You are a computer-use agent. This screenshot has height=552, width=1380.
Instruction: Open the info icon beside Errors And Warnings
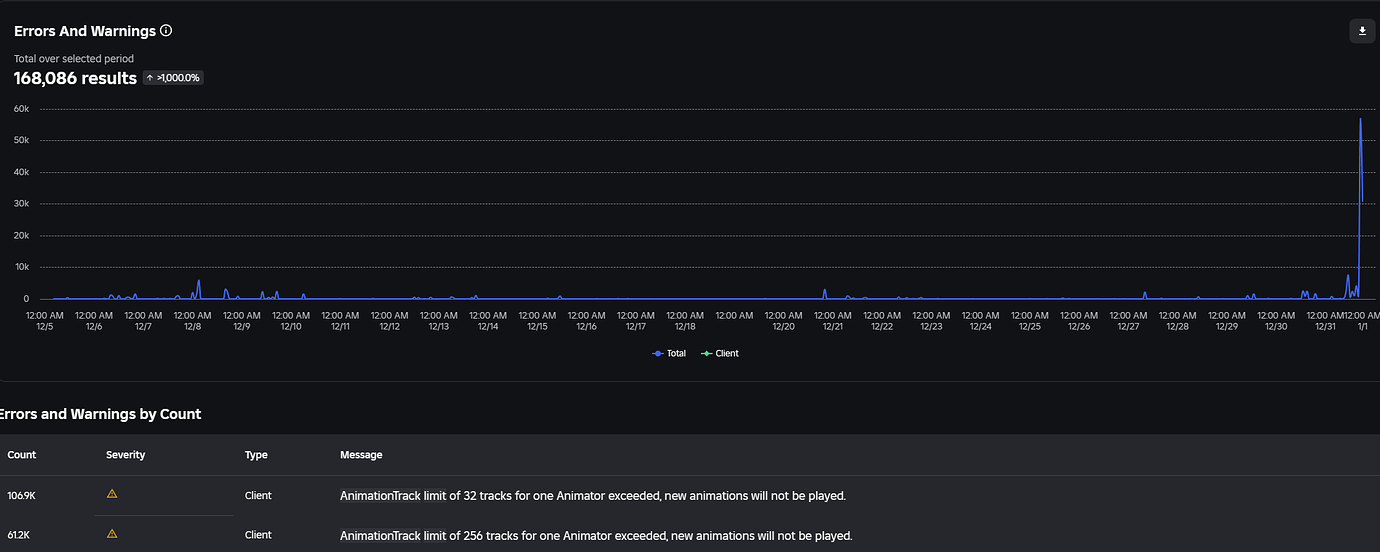tap(166, 31)
